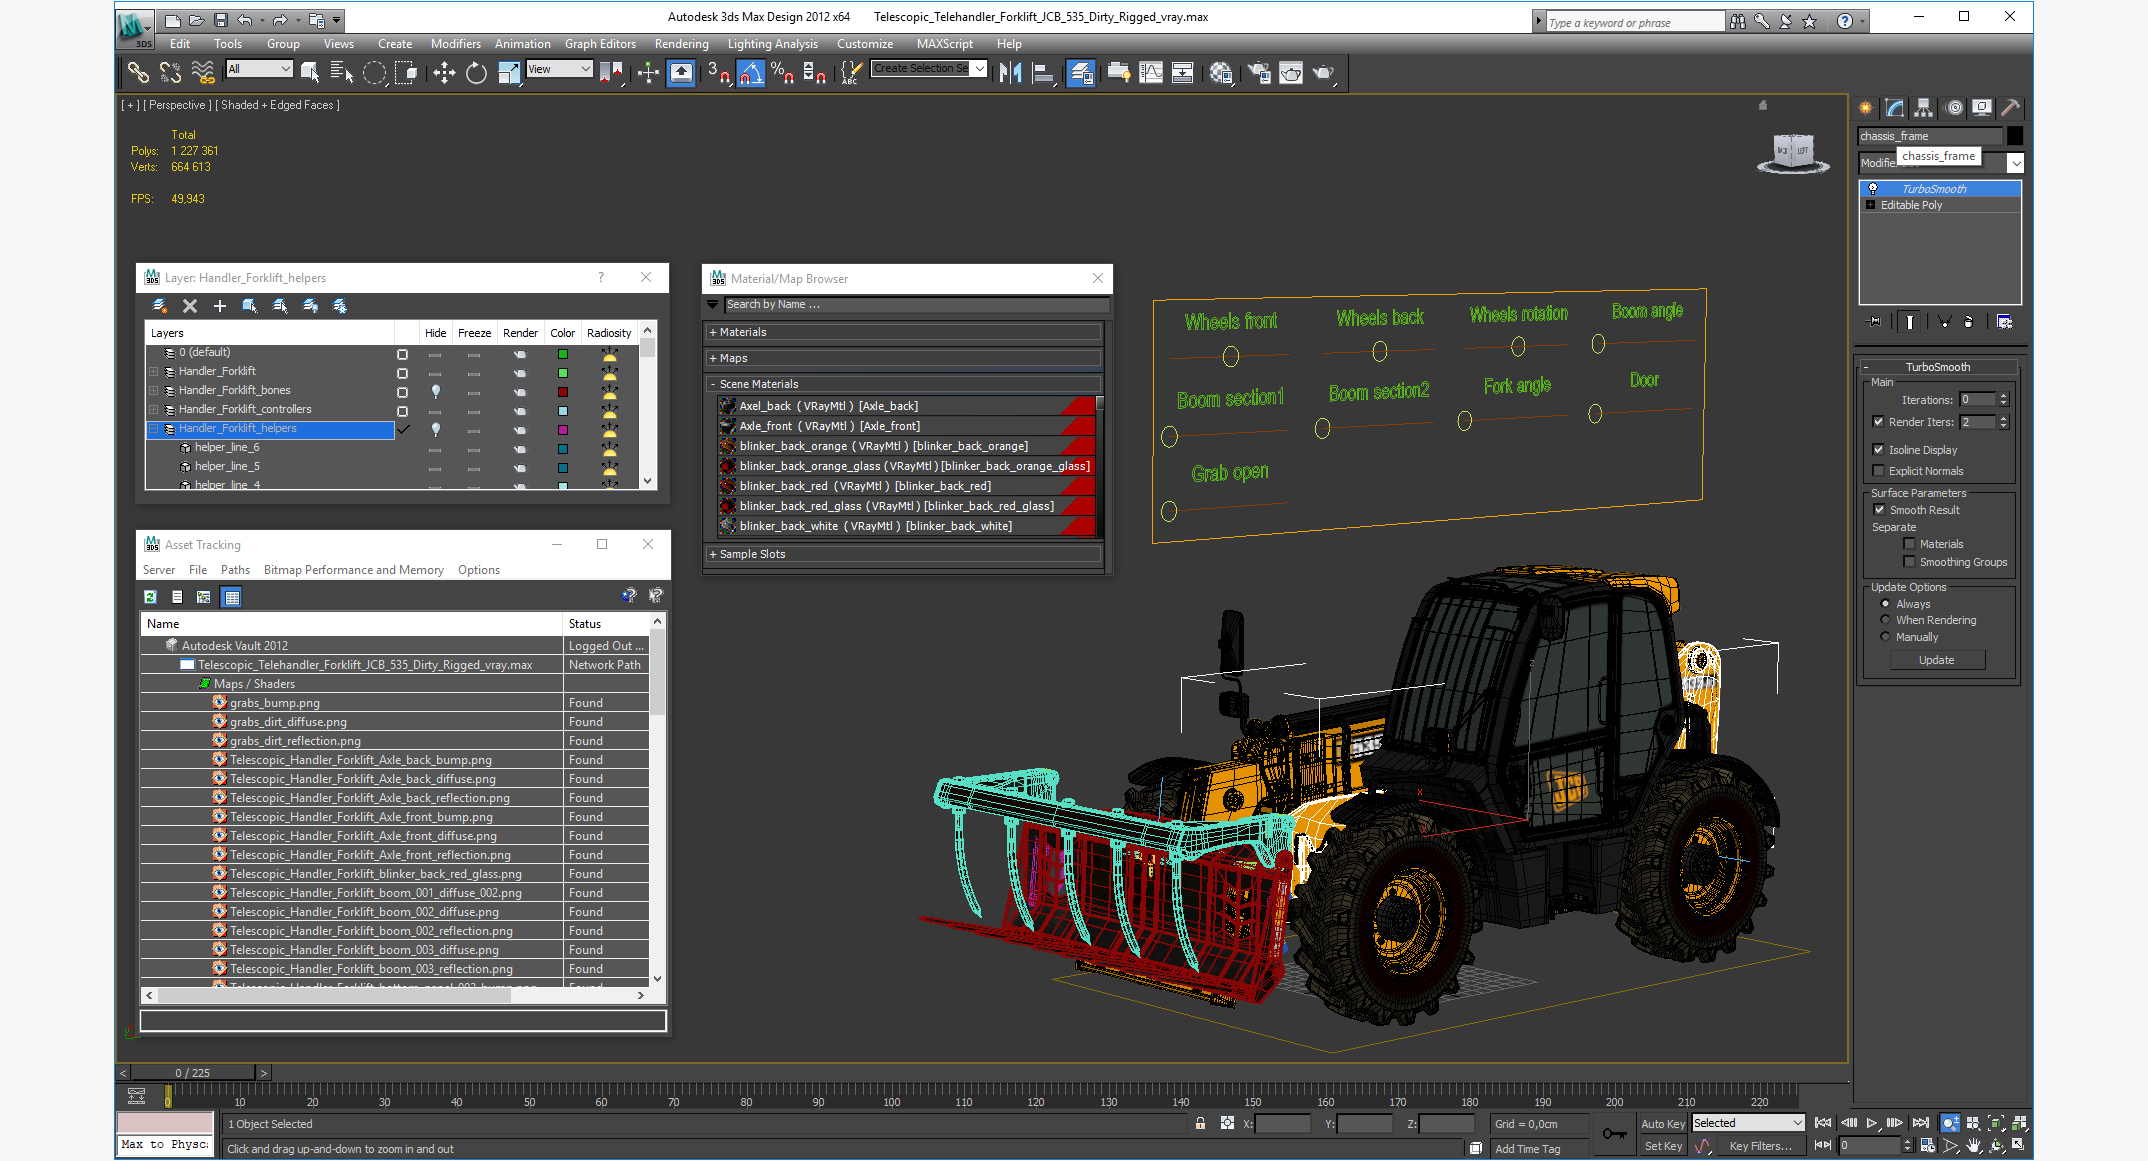Viewport: 2148px width, 1161px height.
Task: Open the Graph Editors menu
Action: pyautogui.click(x=600, y=44)
